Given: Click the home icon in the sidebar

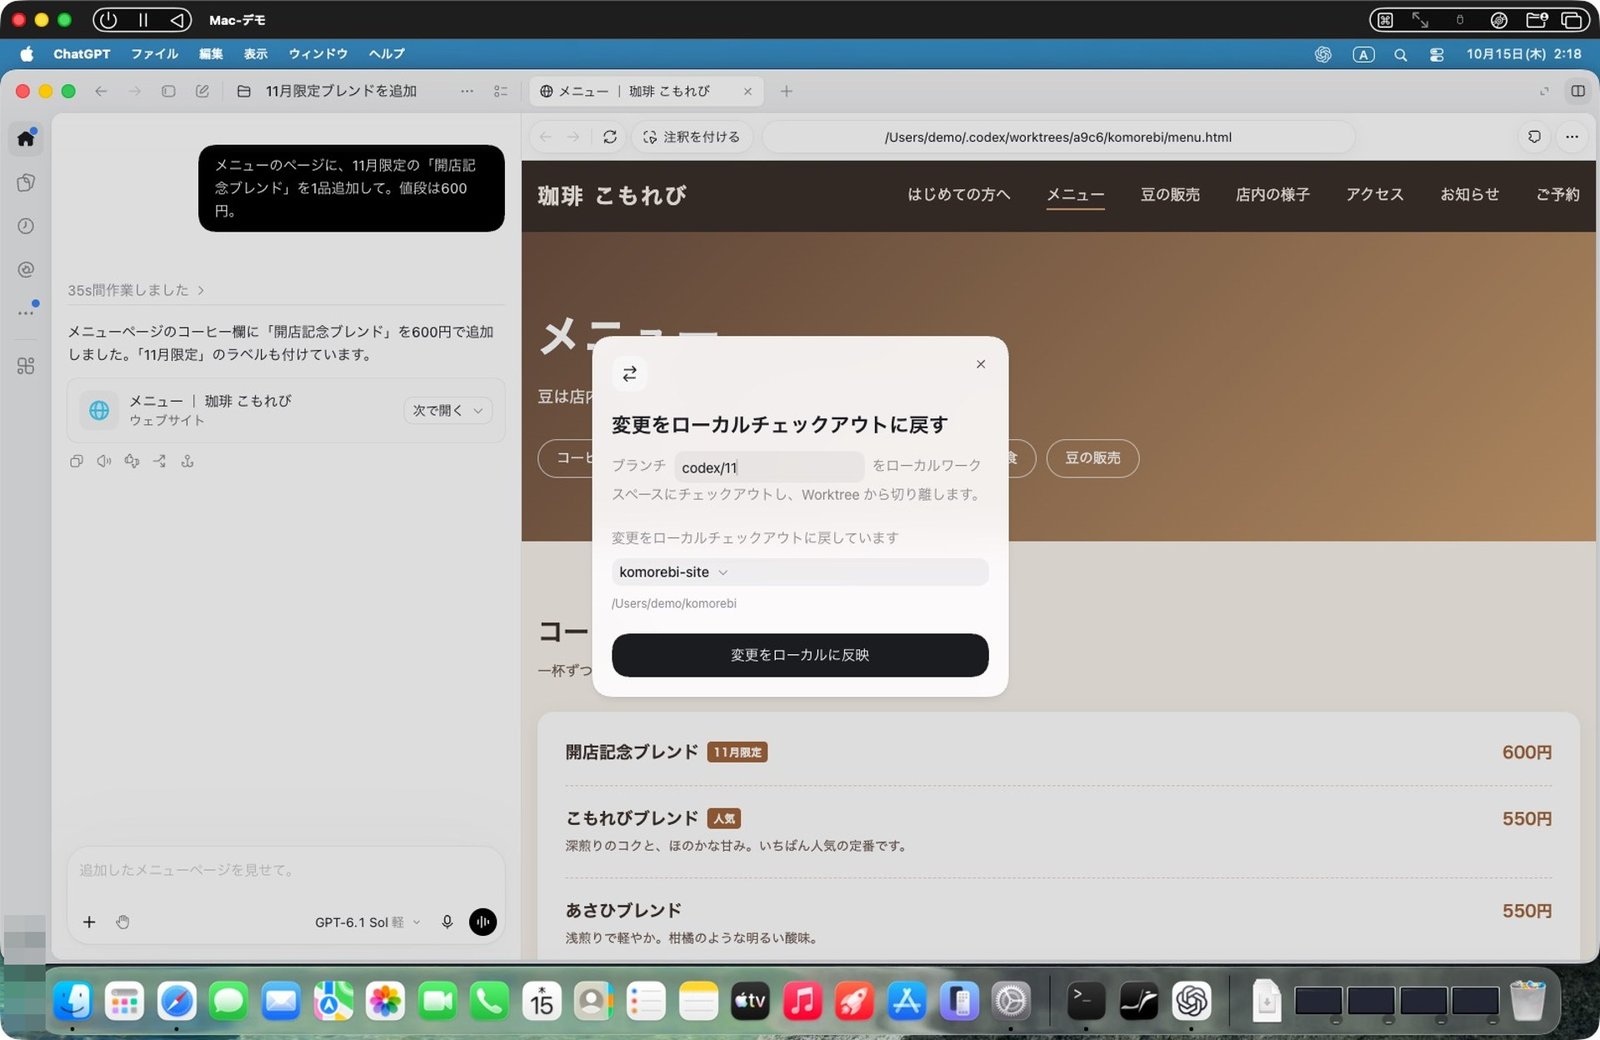Looking at the screenshot, I should [x=26, y=138].
